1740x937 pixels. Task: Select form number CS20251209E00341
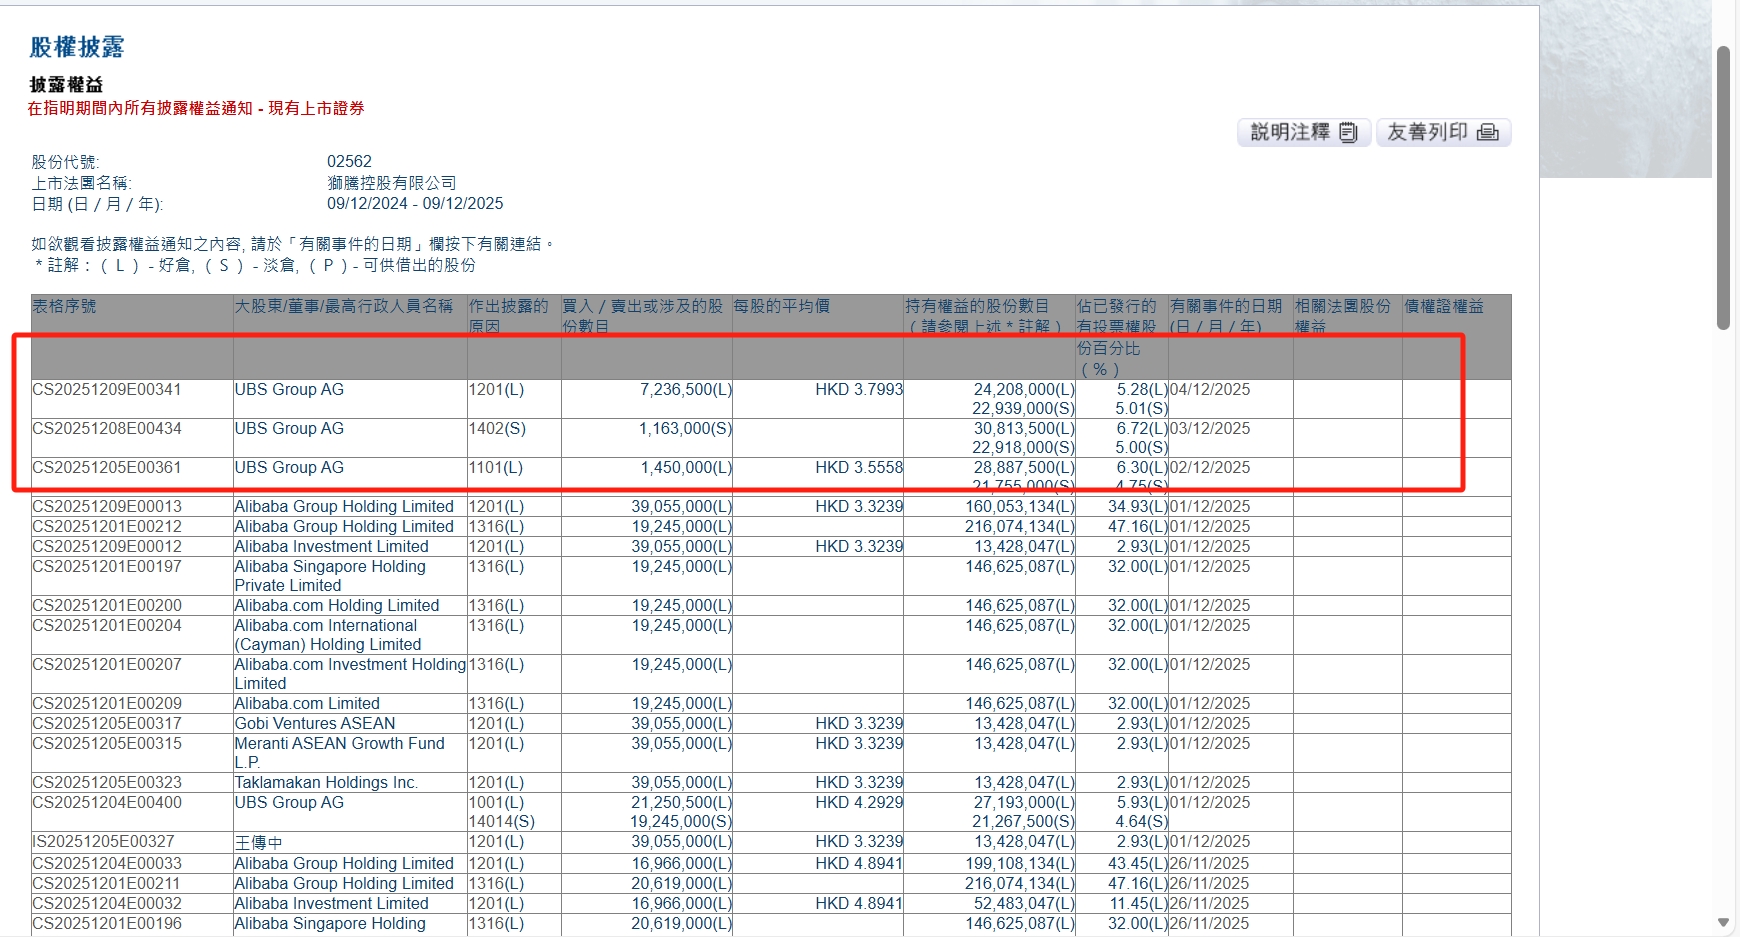tap(107, 389)
